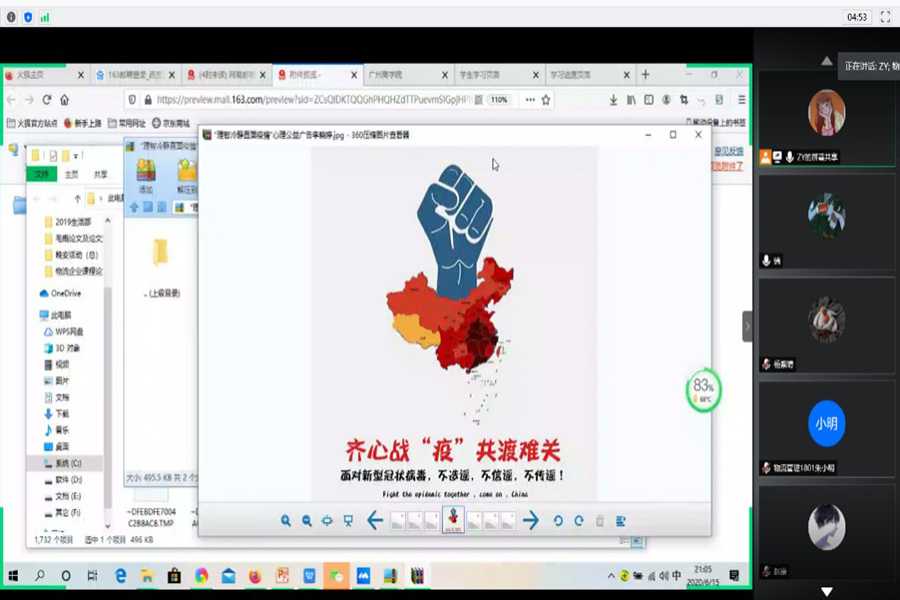
Task: Rotate the image counterclockwise
Action: [558, 521]
